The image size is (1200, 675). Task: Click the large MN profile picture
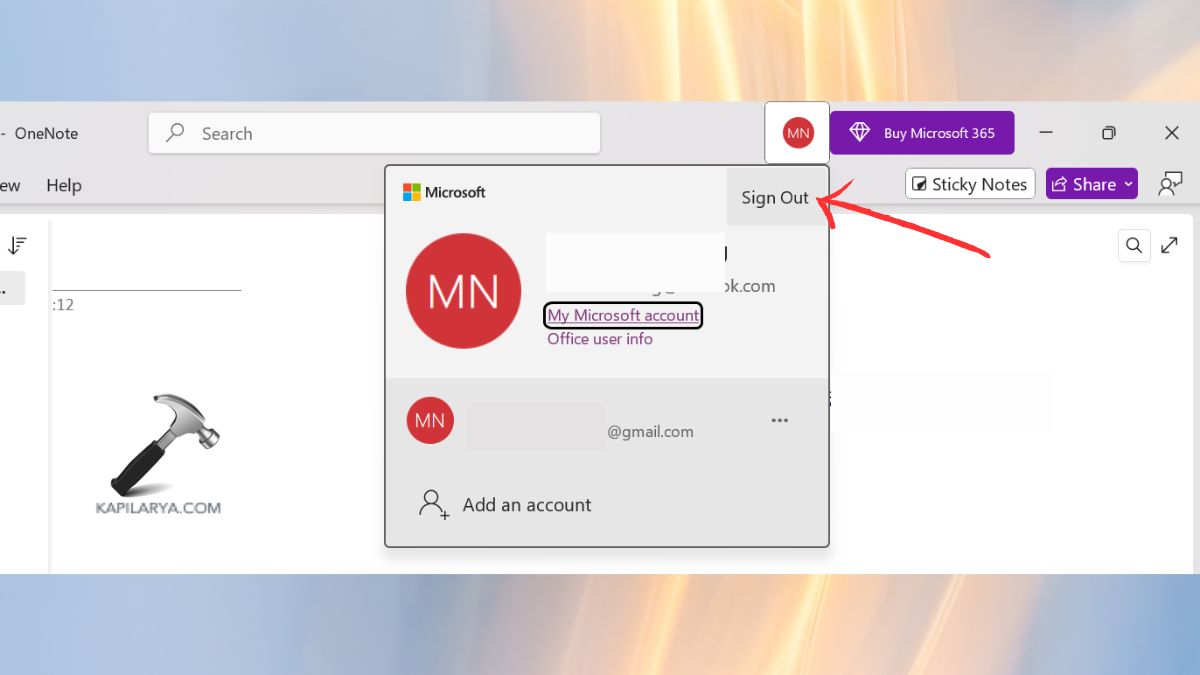tap(463, 291)
